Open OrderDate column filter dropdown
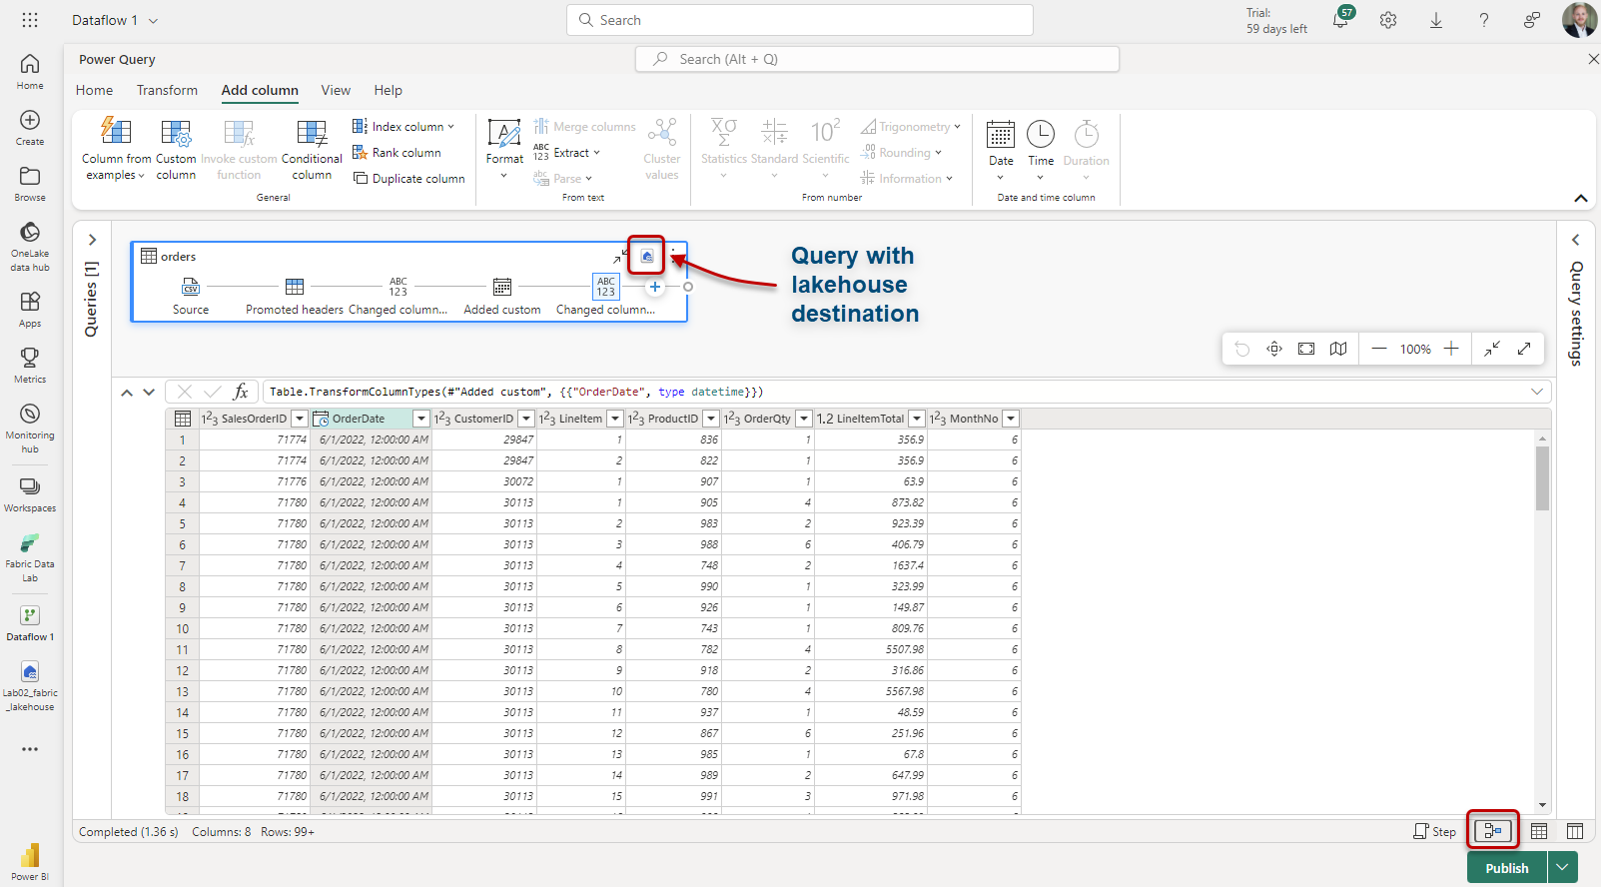 (421, 419)
